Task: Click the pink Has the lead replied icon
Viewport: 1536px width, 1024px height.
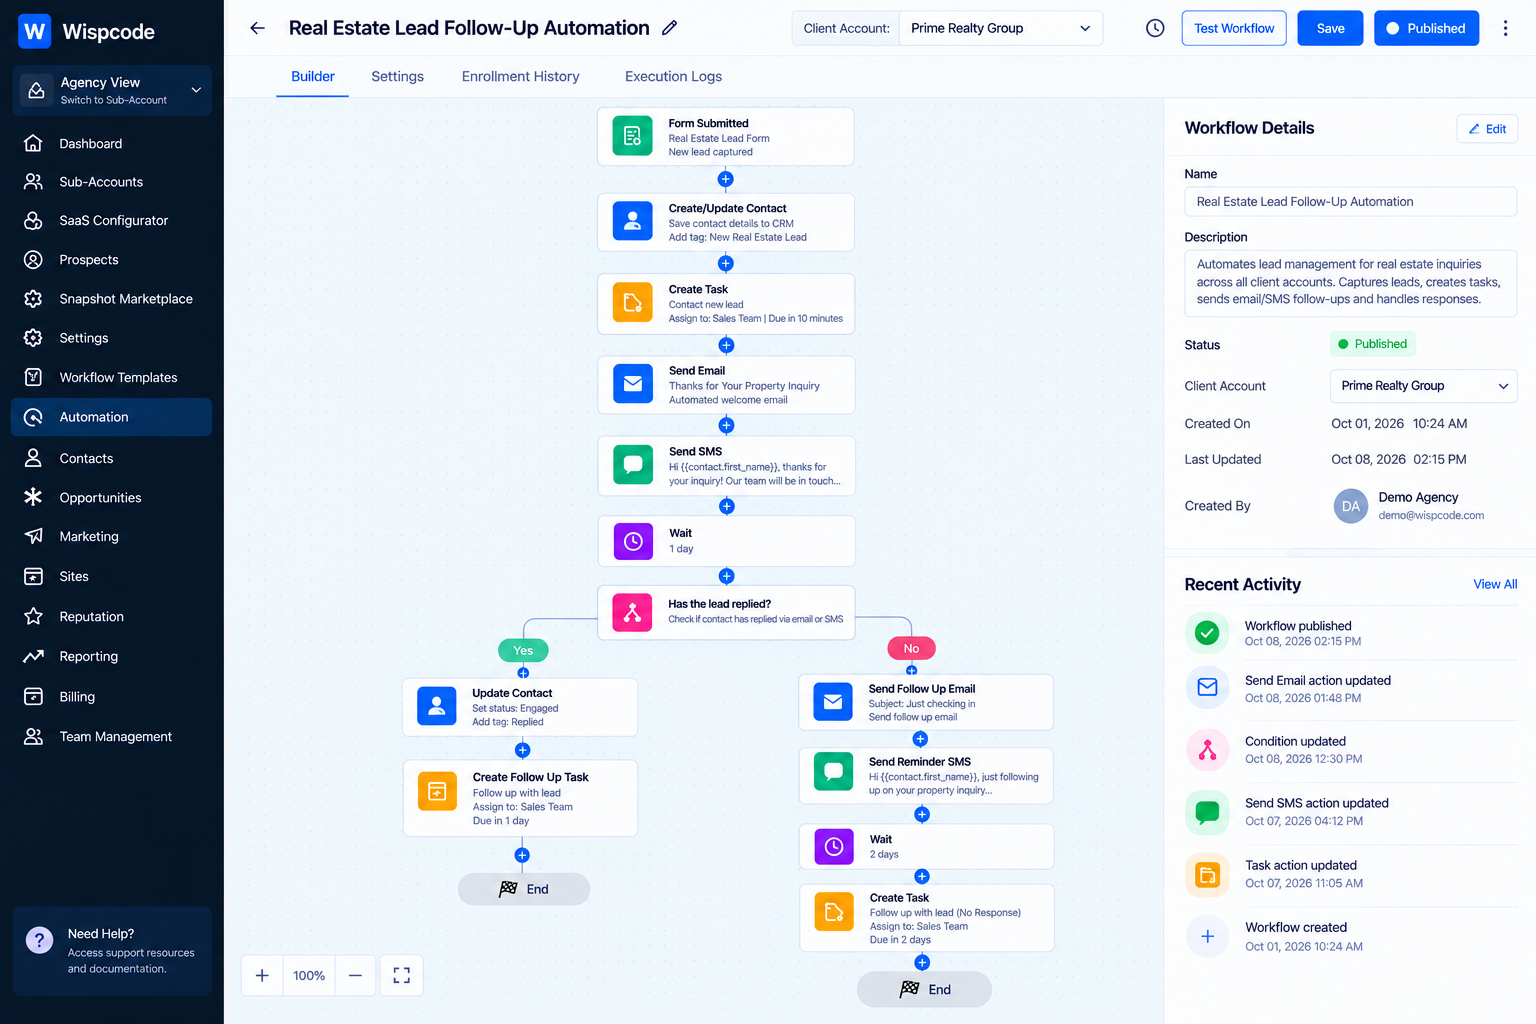Action: click(632, 612)
